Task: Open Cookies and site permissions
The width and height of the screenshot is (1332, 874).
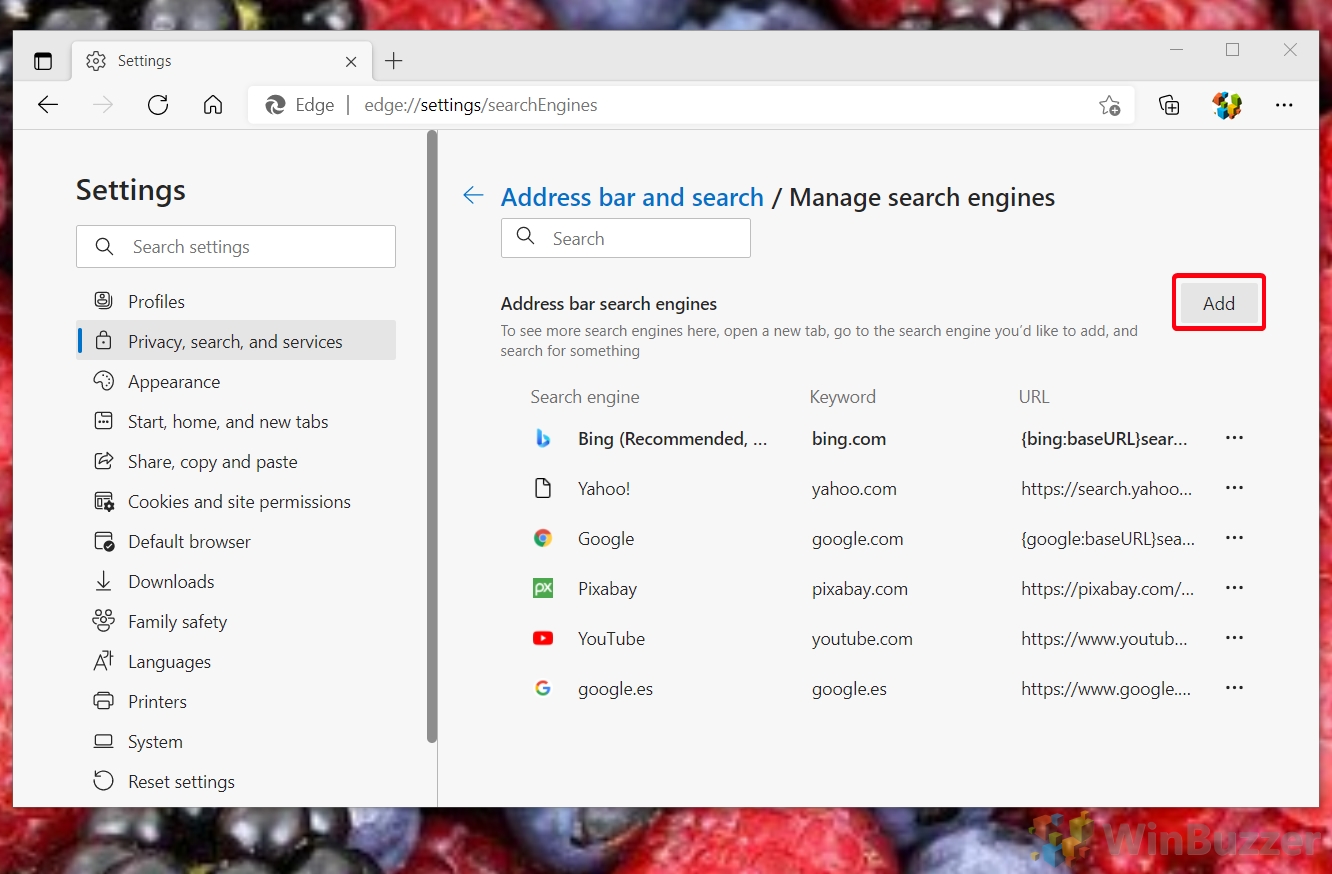Action: point(236,501)
